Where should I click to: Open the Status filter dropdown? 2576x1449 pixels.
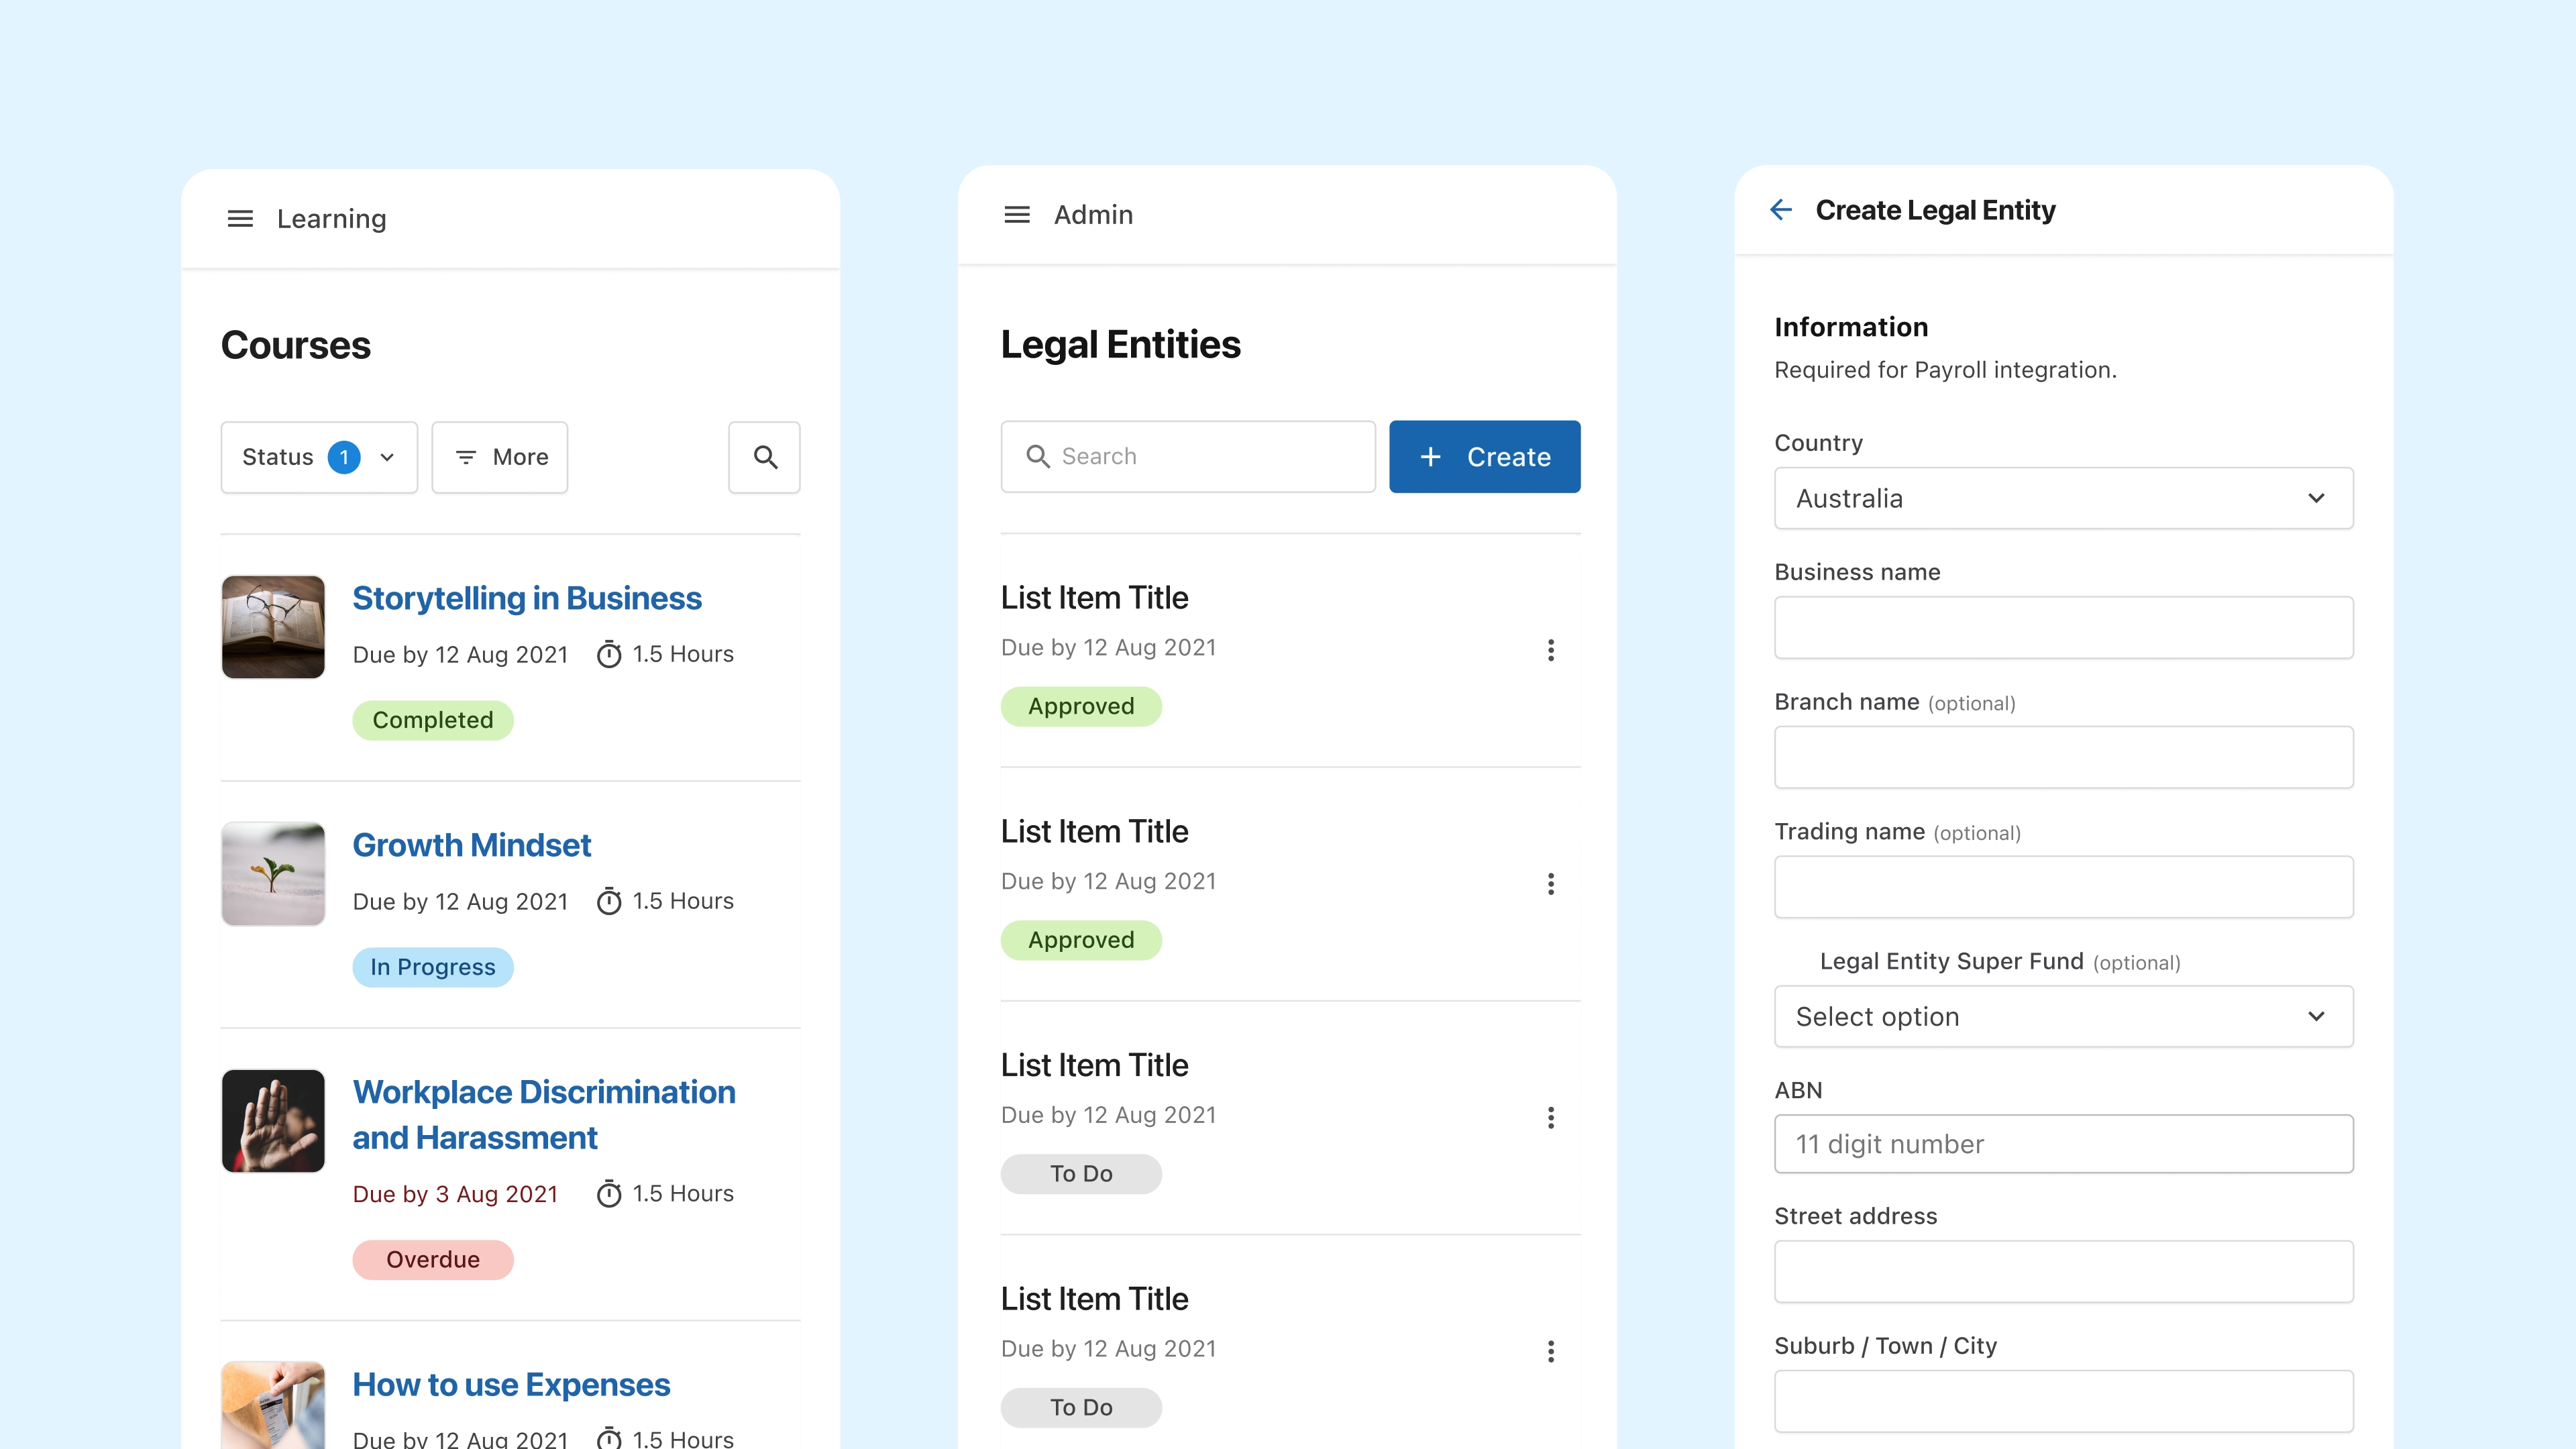point(319,457)
